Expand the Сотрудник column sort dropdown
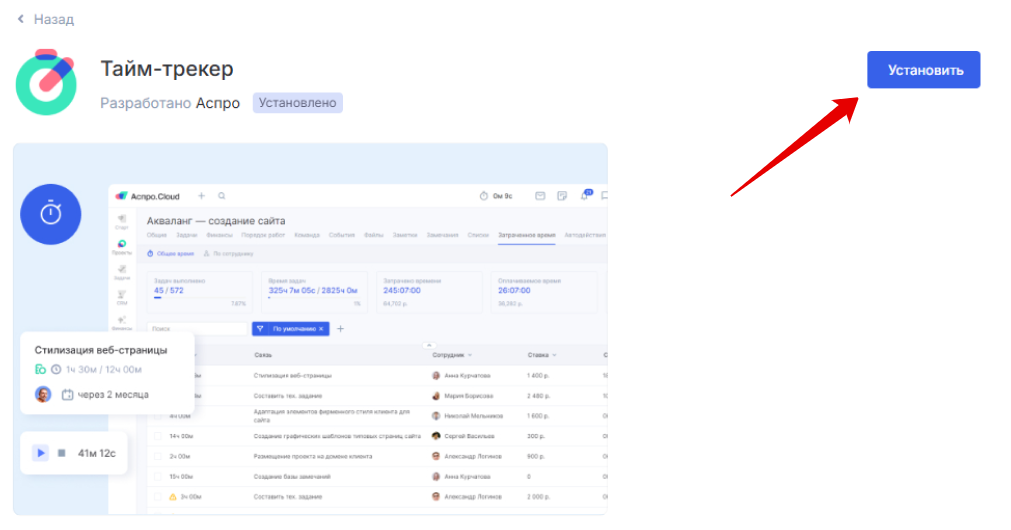 470,355
